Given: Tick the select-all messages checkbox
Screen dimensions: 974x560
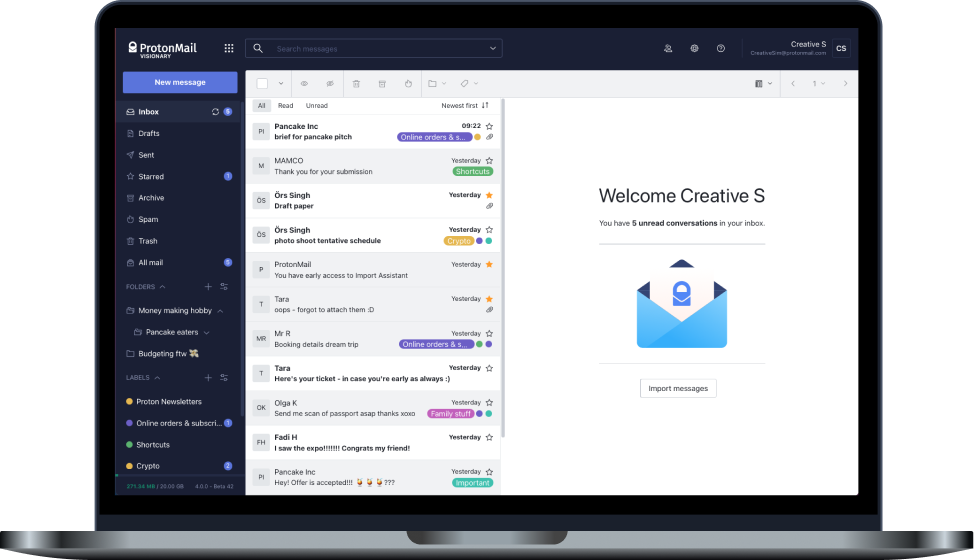Looking at the screenshot, I should click(262, 84).
